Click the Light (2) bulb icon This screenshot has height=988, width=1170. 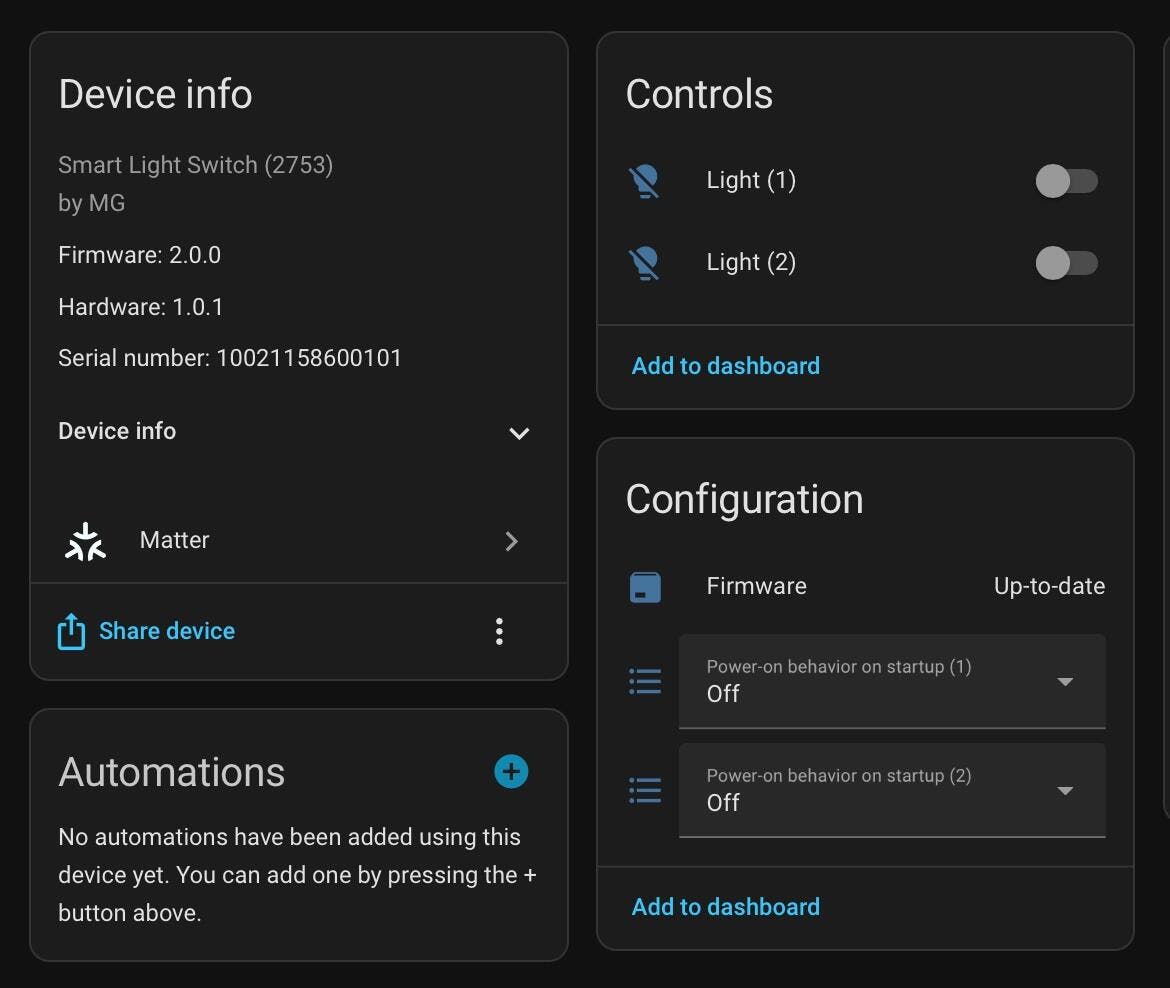coord(645,263)
